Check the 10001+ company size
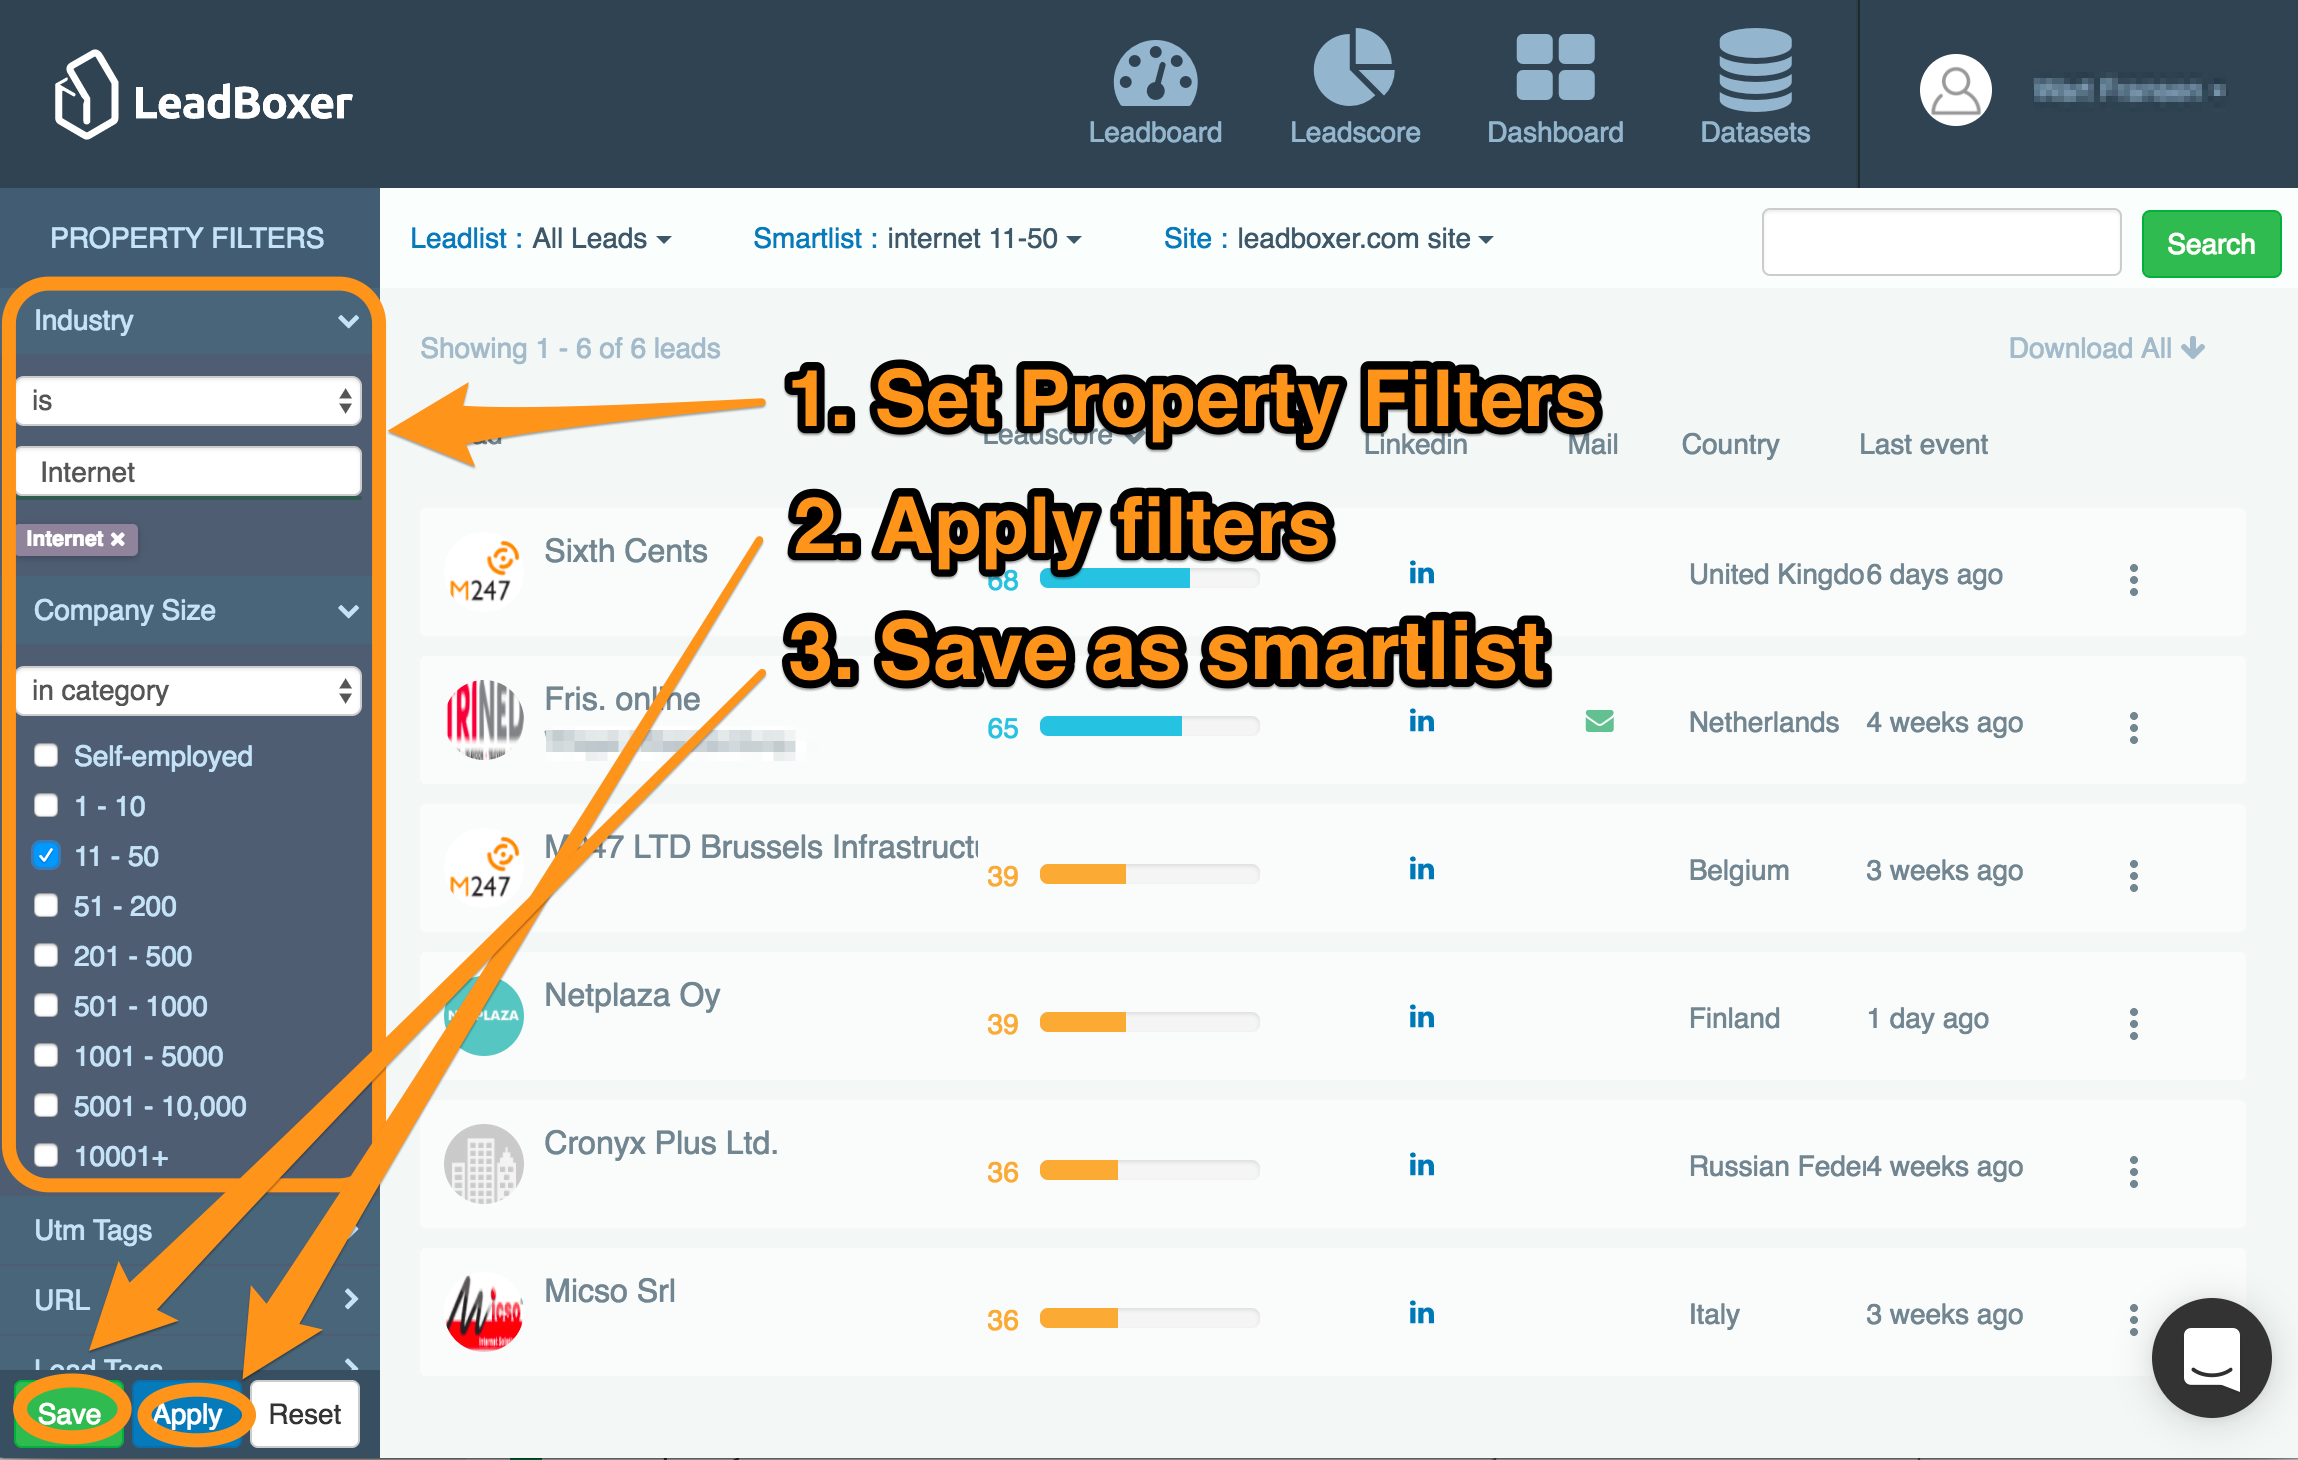 click(46, 1155)
